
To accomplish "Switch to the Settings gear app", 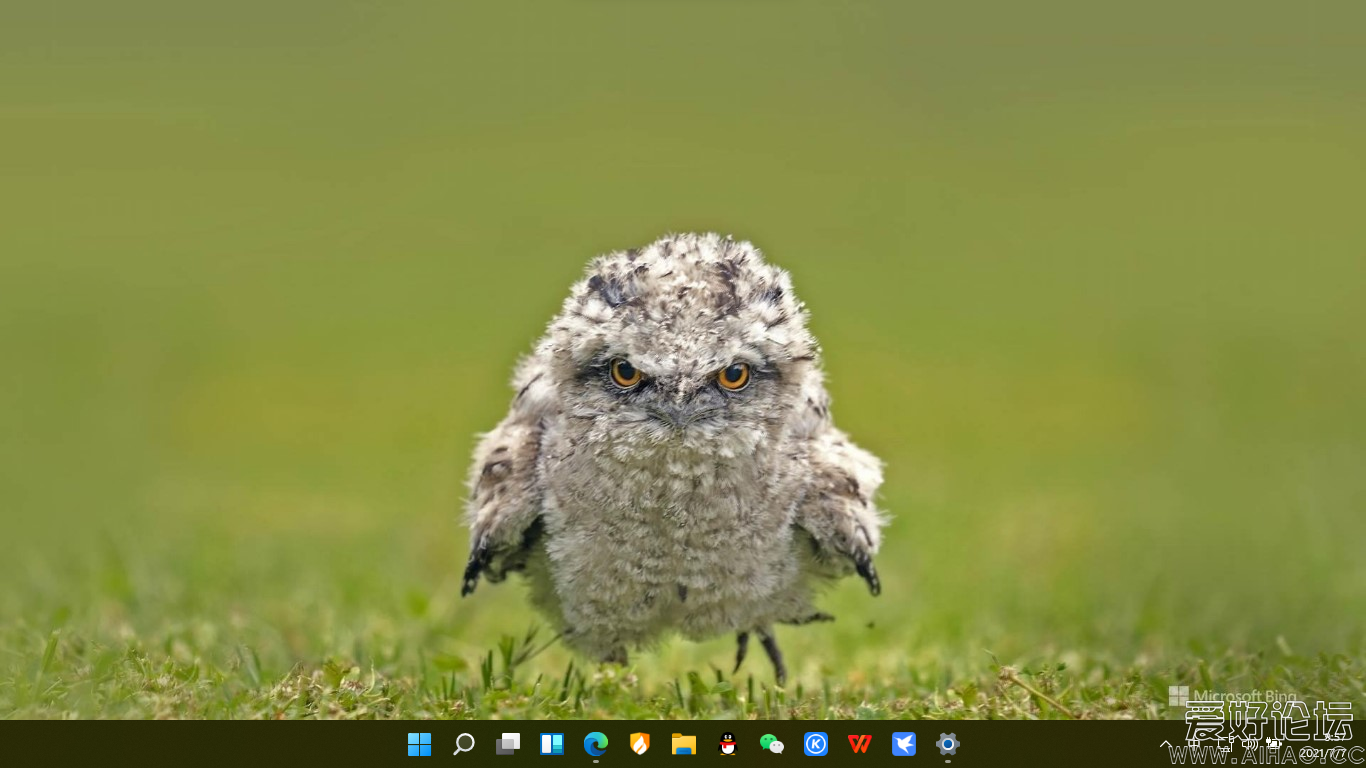I will click(948, 744).
